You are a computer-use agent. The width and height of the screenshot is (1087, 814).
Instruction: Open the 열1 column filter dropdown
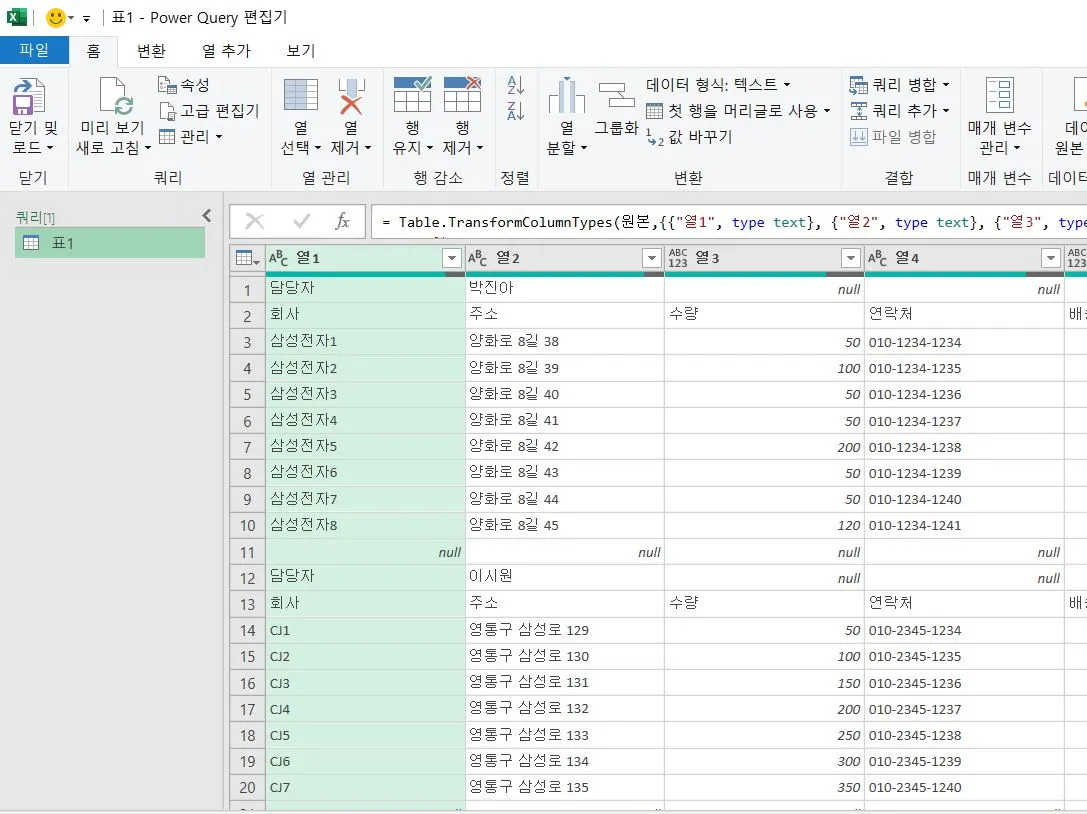452,259
